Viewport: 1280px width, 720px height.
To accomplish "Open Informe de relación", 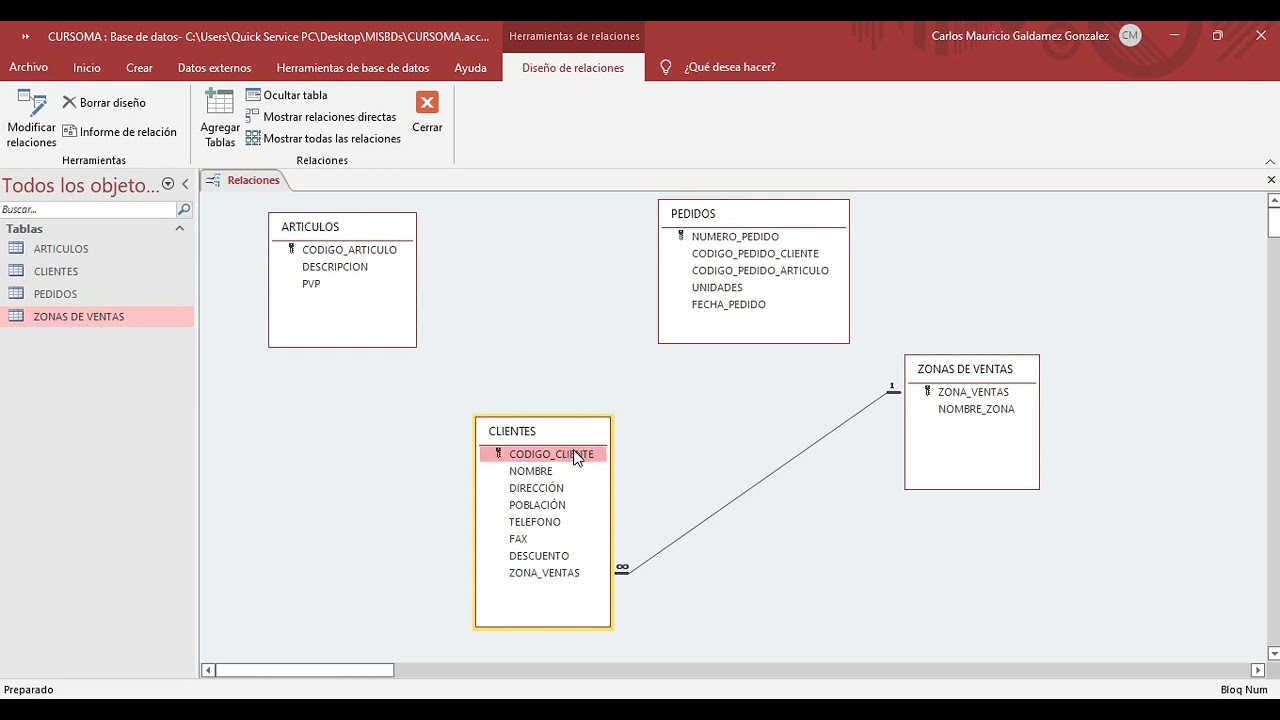I will tap(119, 131).
